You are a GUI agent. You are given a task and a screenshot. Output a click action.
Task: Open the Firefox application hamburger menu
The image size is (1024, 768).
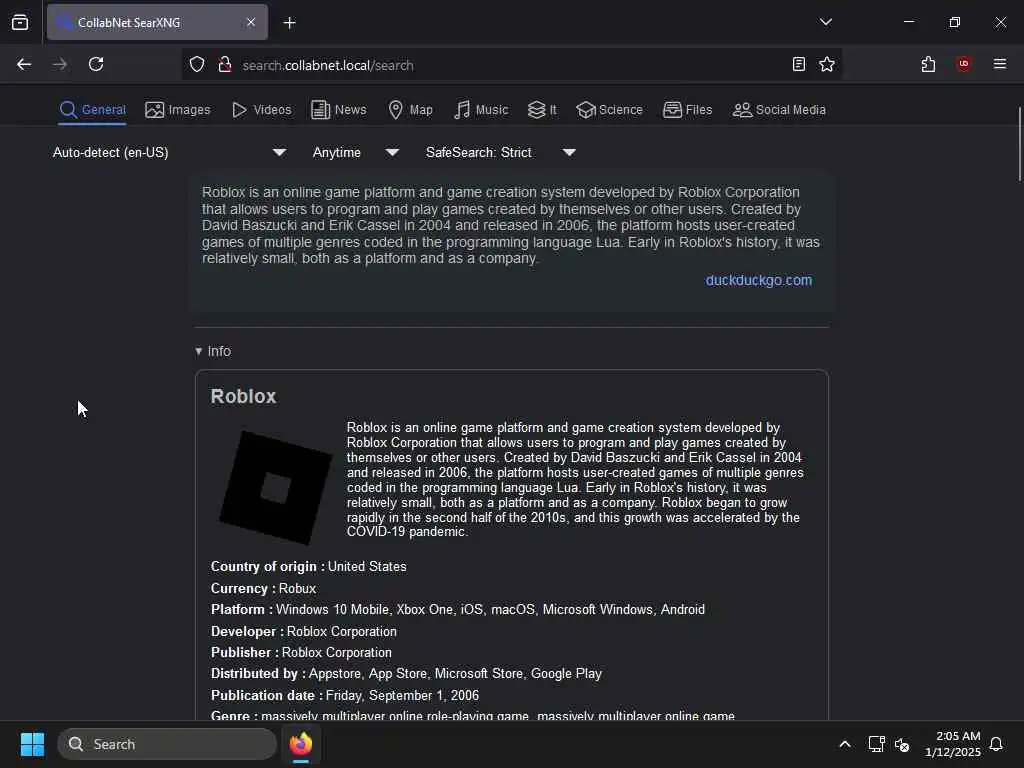[1000, 64]
